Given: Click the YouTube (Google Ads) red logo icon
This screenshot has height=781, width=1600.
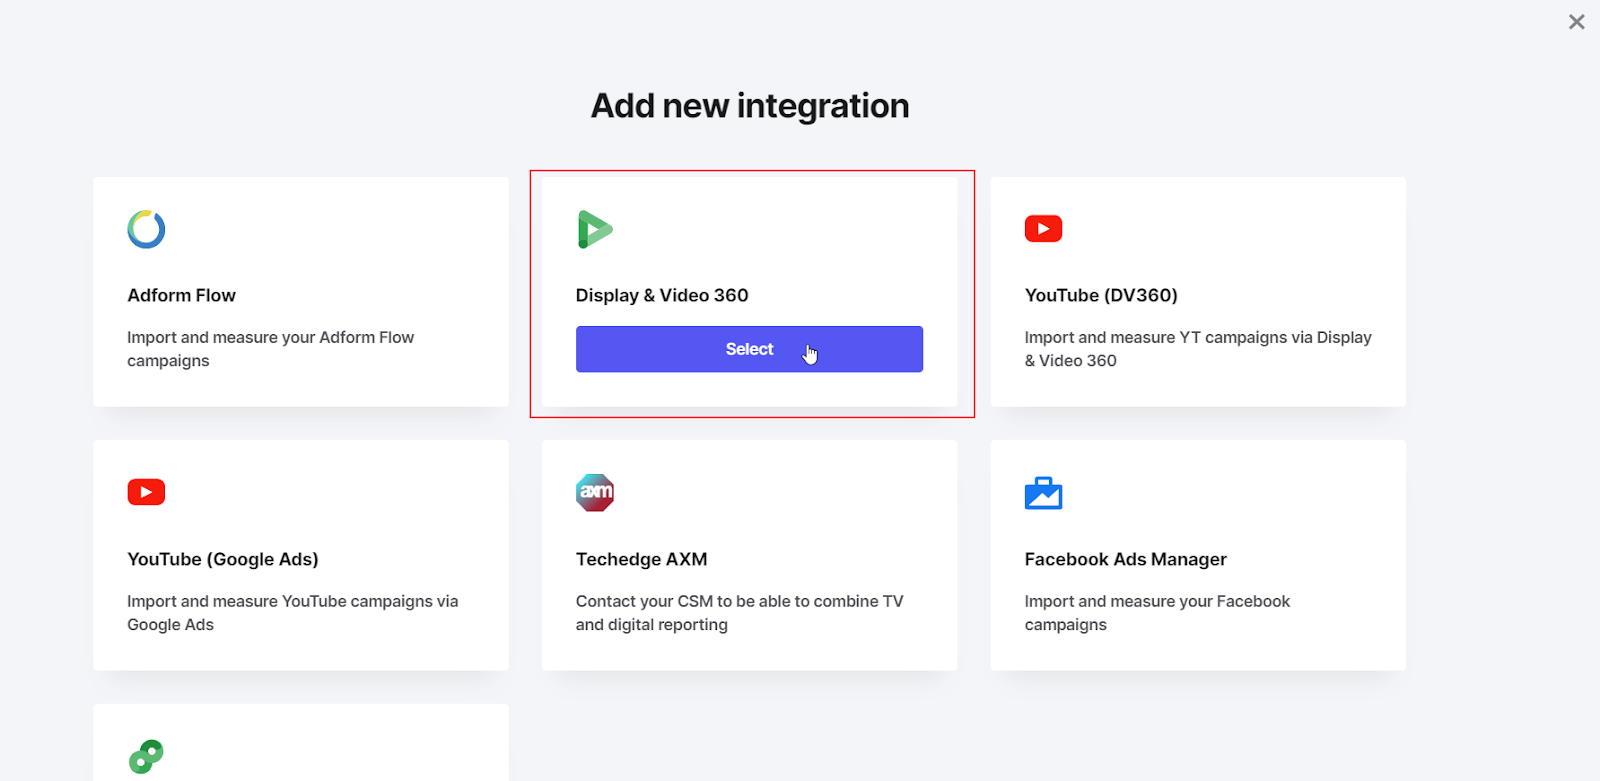Looking at the screenshot, I should coord(146,492).
